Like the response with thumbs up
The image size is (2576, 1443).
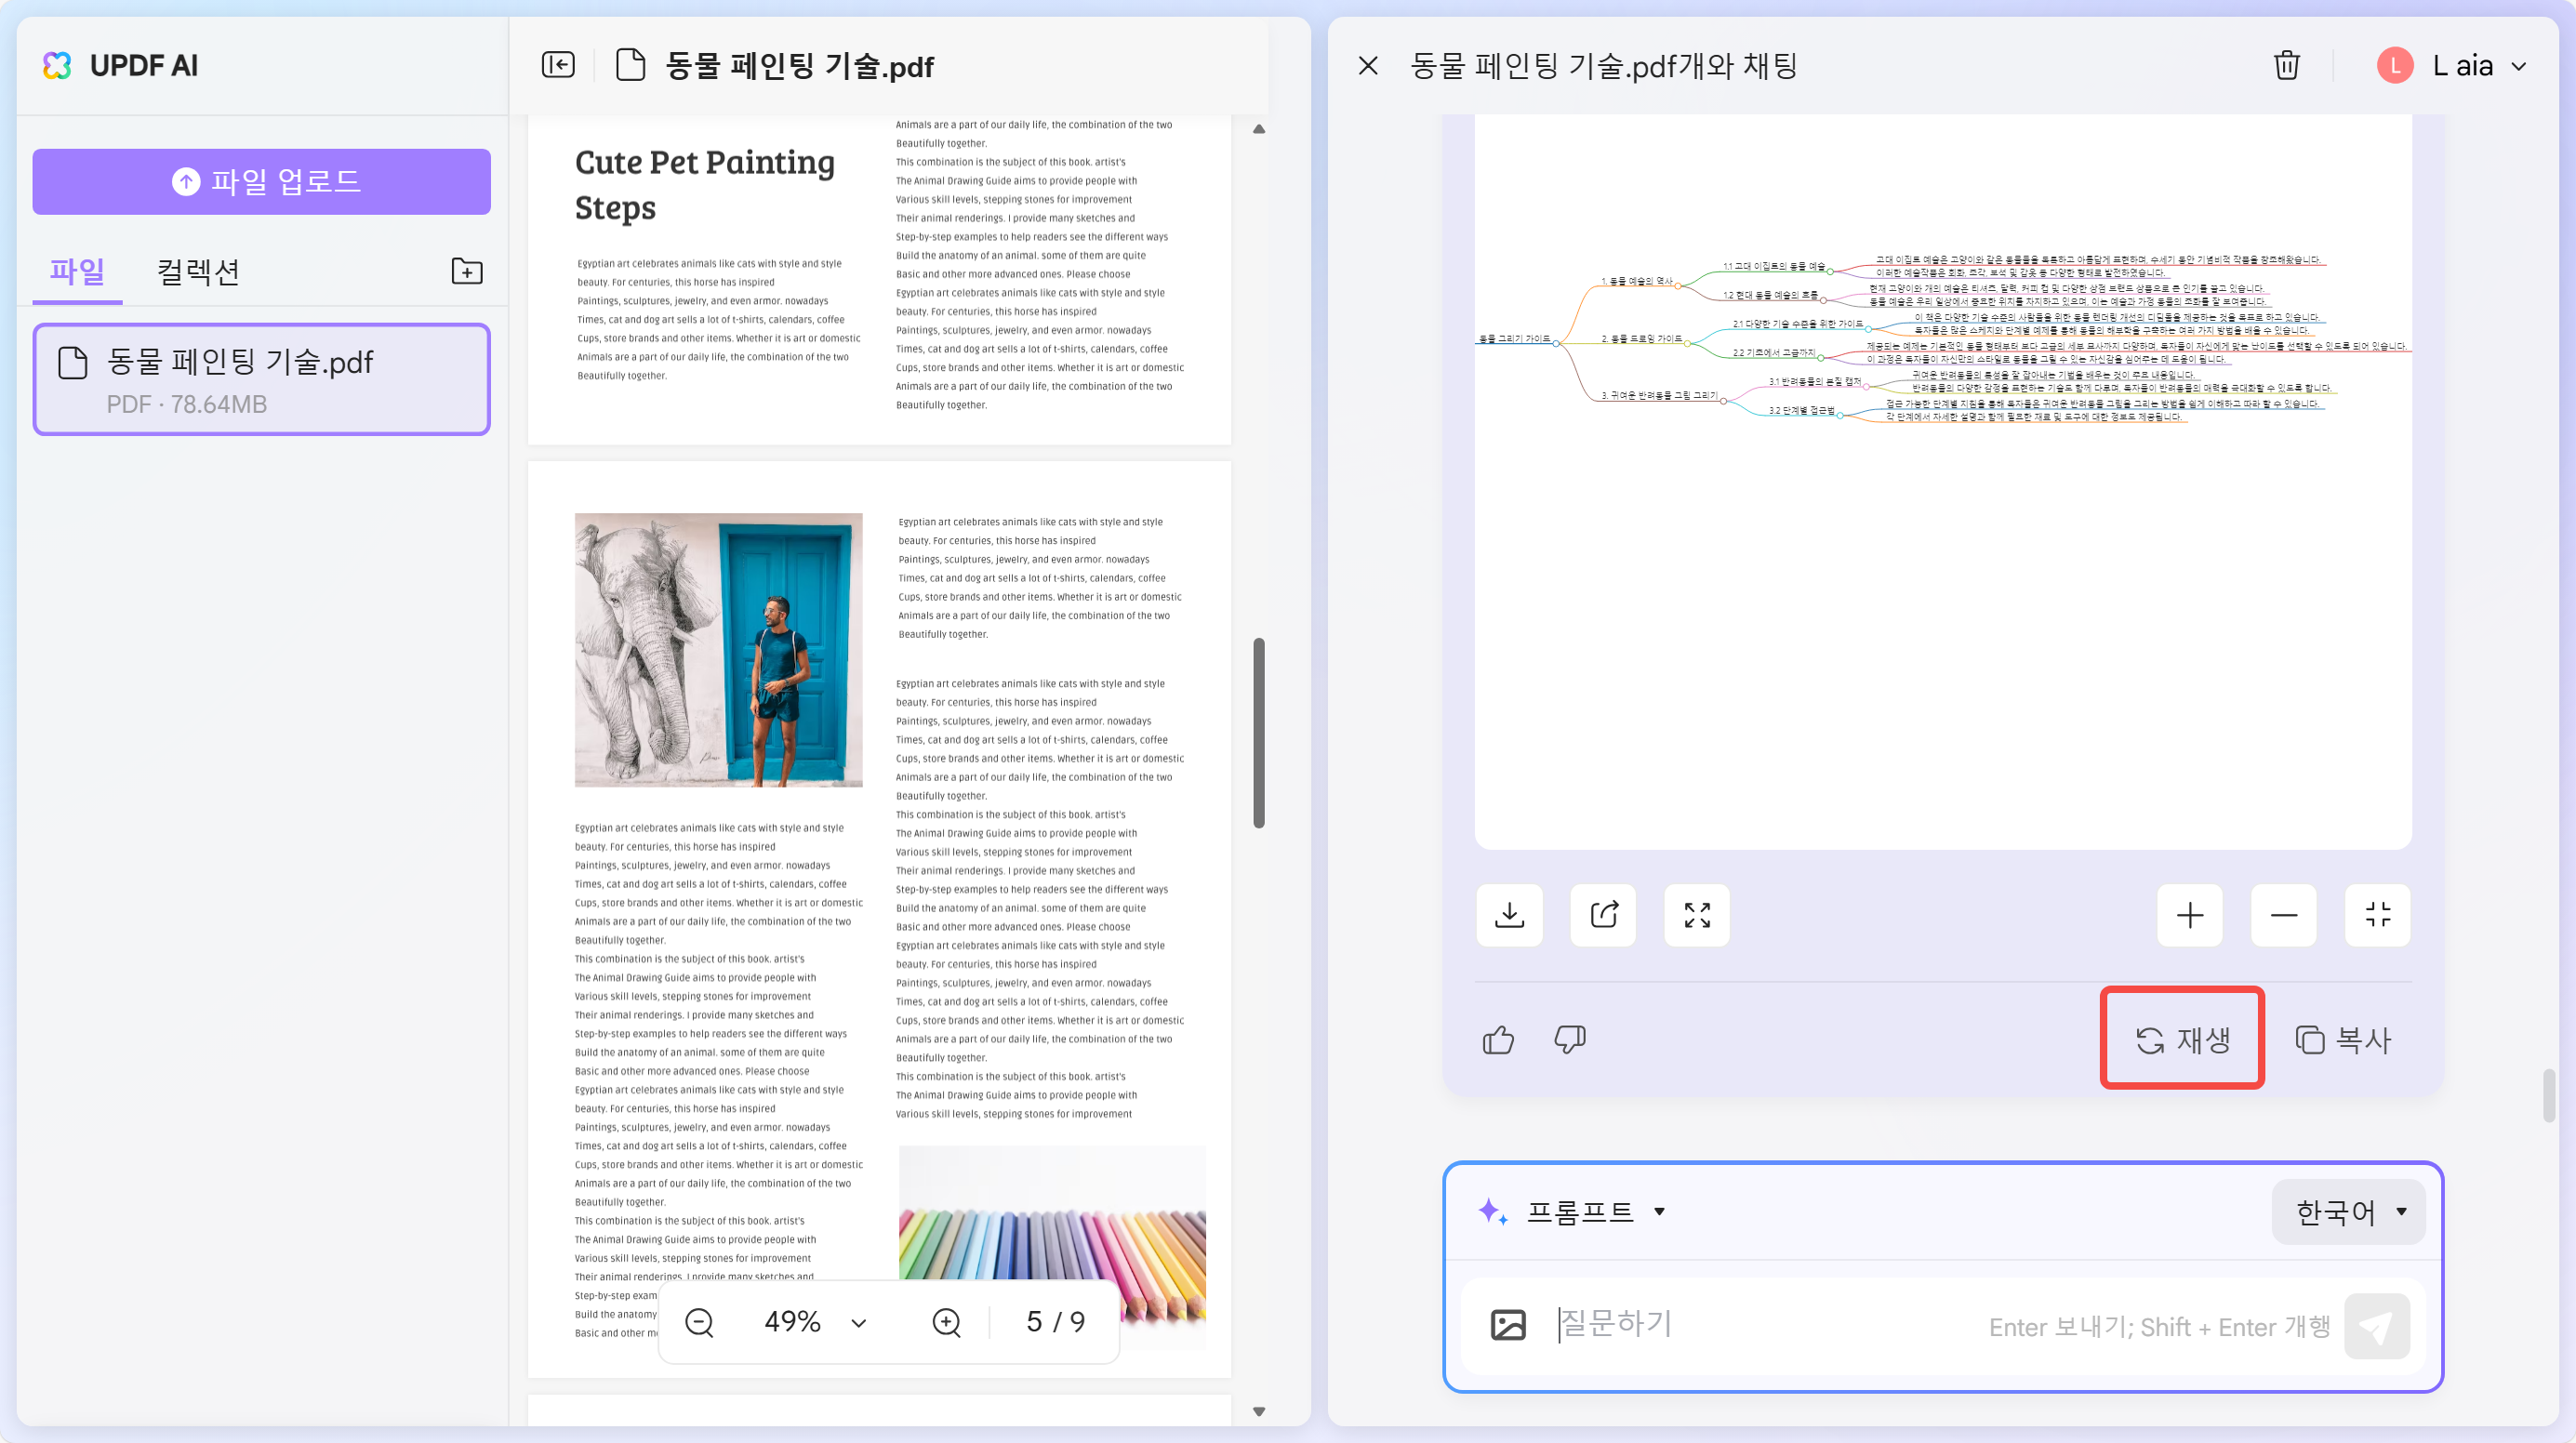[1498, 1040]
